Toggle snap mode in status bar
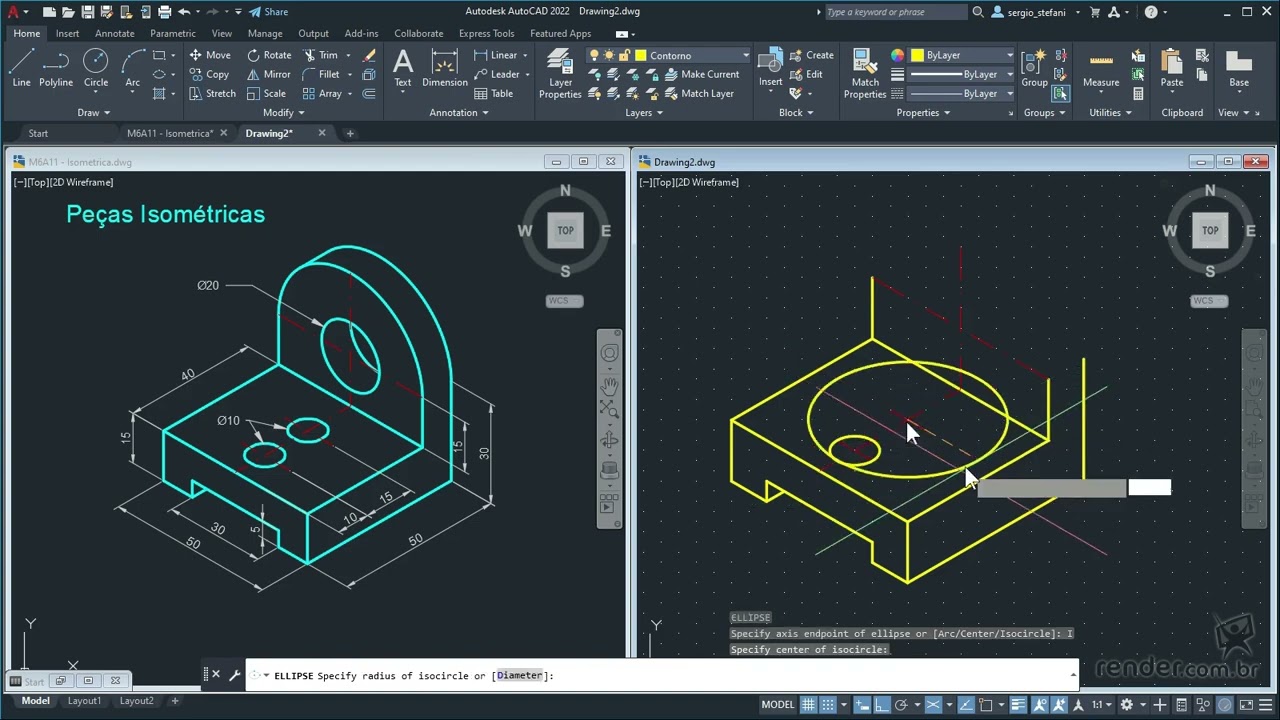 point(826,704)
